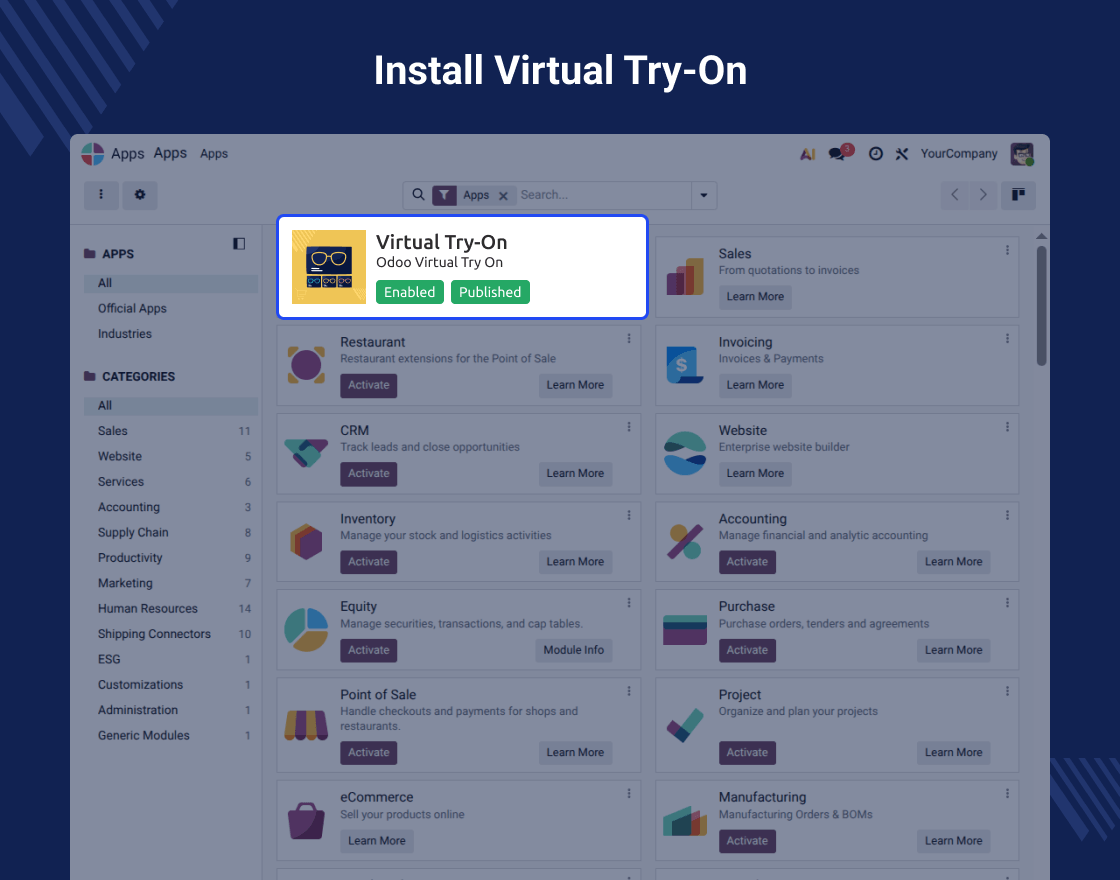Go to previous page arrow
This screenshot has height=880, width=1120.
pos(955,195)
